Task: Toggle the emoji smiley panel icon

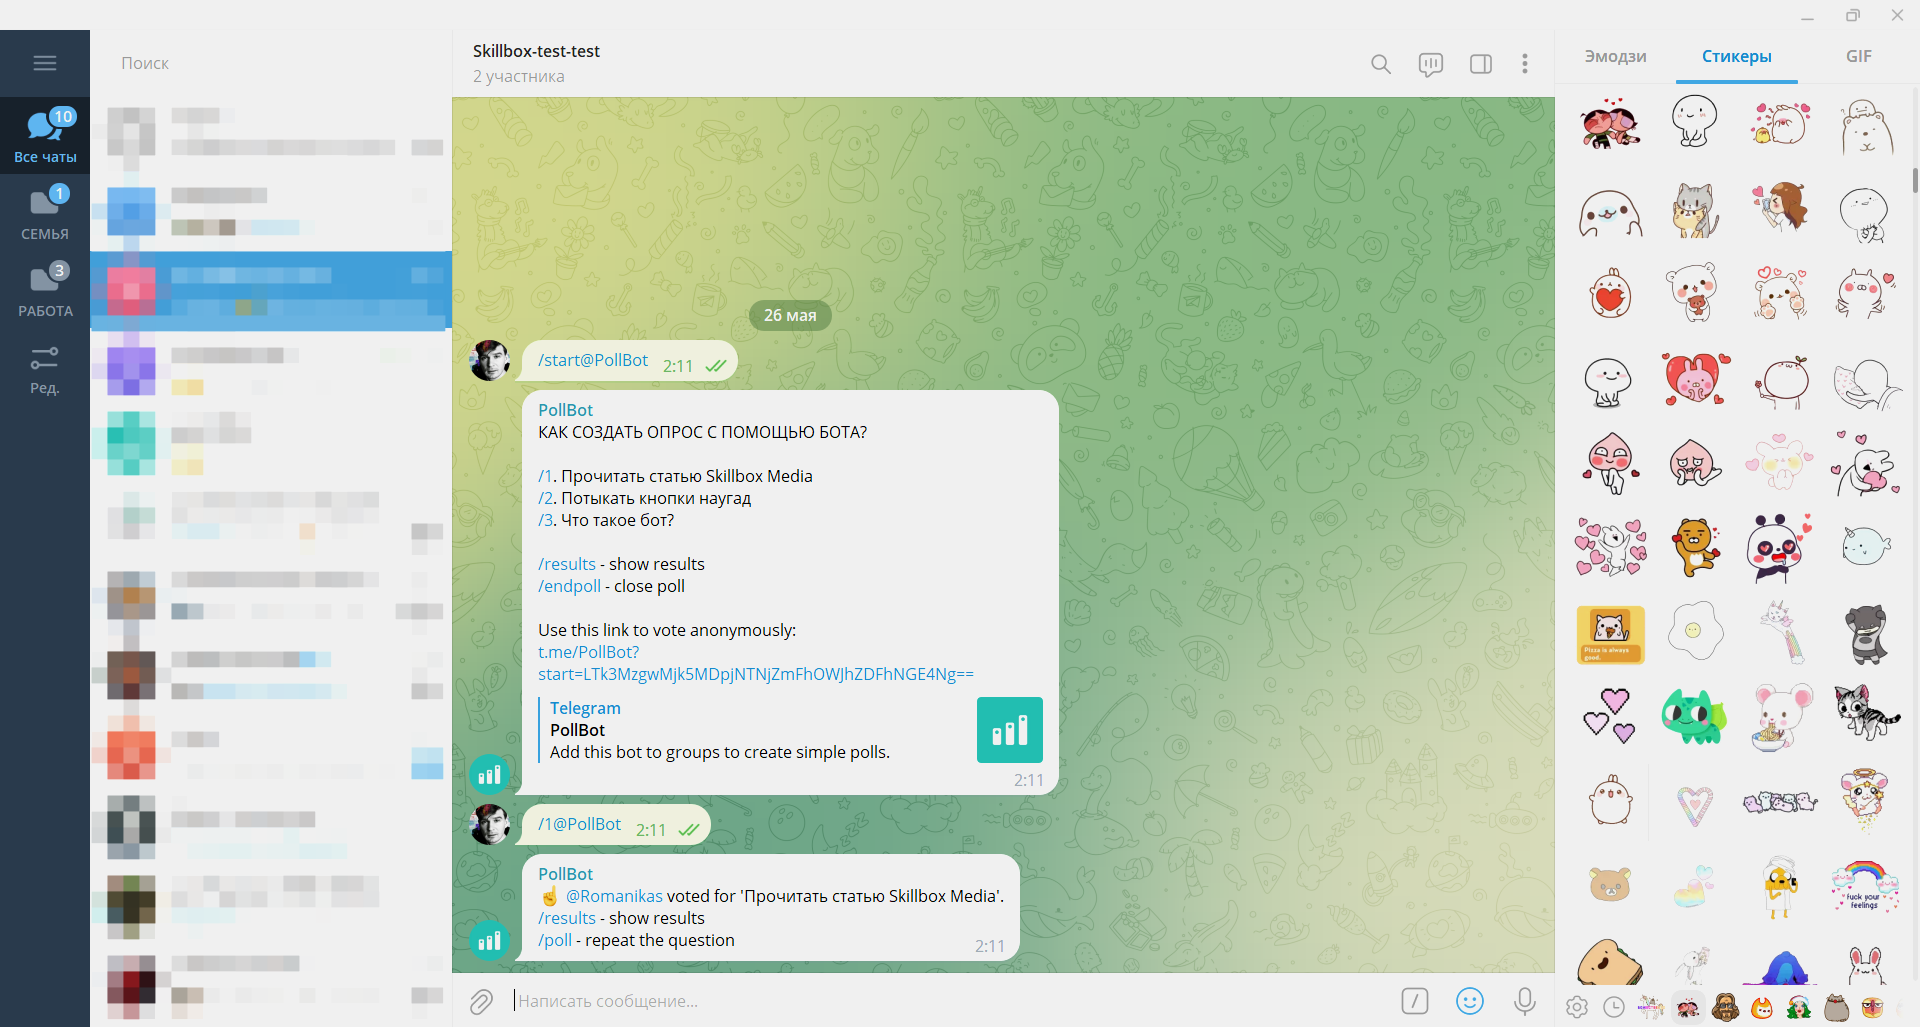Action: coord(1470,1001)
